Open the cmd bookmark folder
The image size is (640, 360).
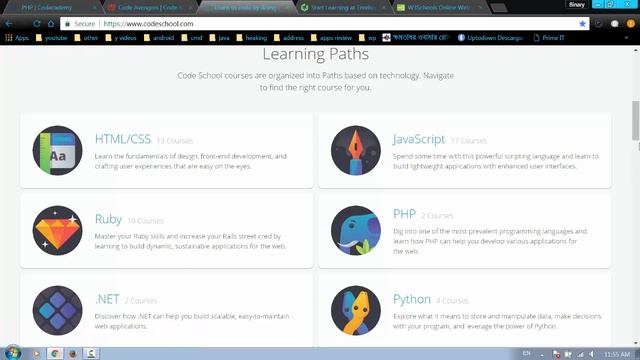click(192, 38)
